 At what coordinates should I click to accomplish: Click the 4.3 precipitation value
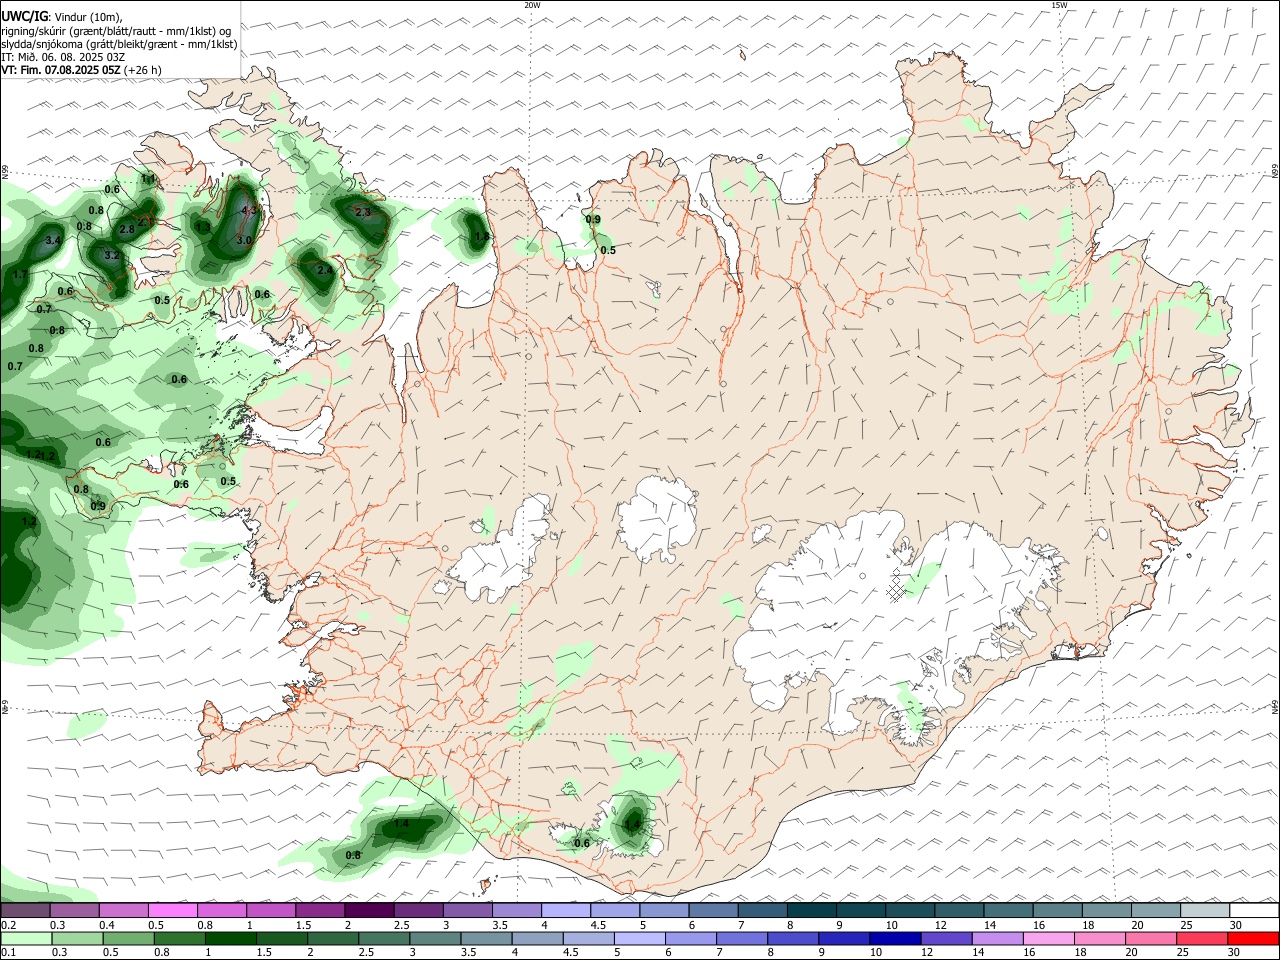[249, 211]
